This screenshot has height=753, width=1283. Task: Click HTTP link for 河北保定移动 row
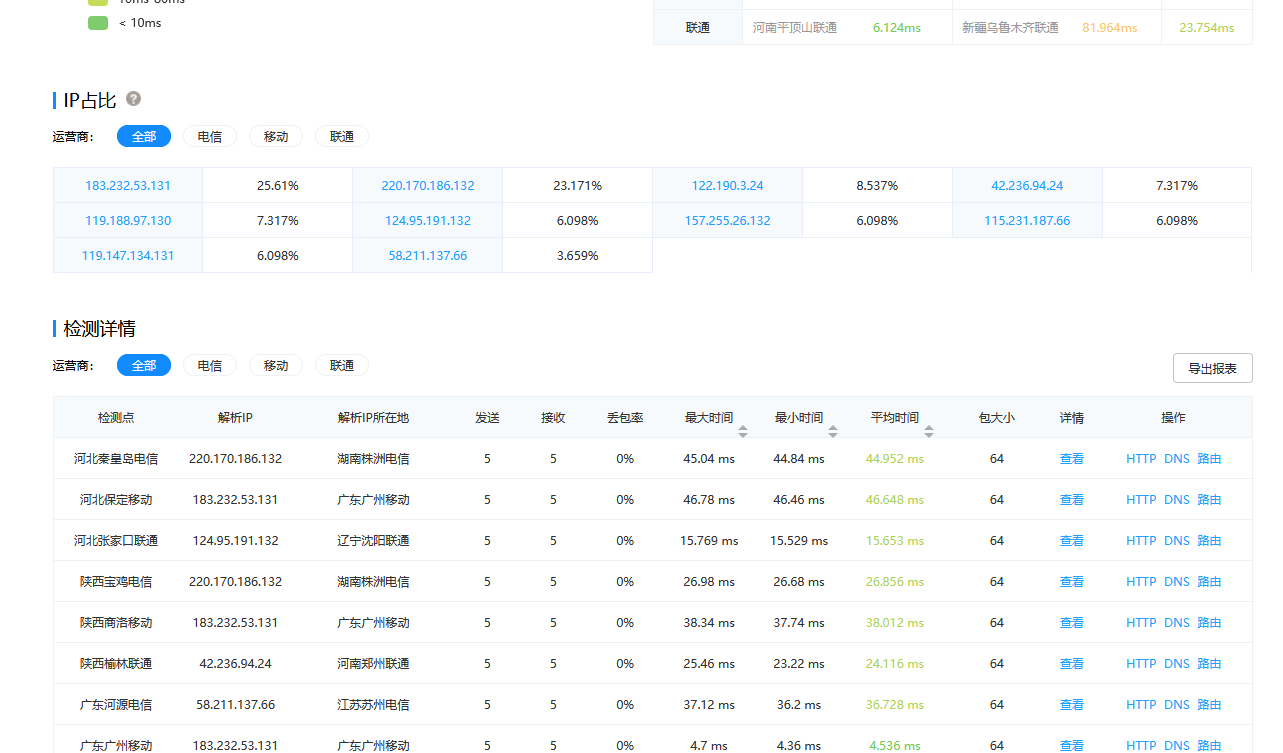pyautogui.click(x=1141, y=499)
